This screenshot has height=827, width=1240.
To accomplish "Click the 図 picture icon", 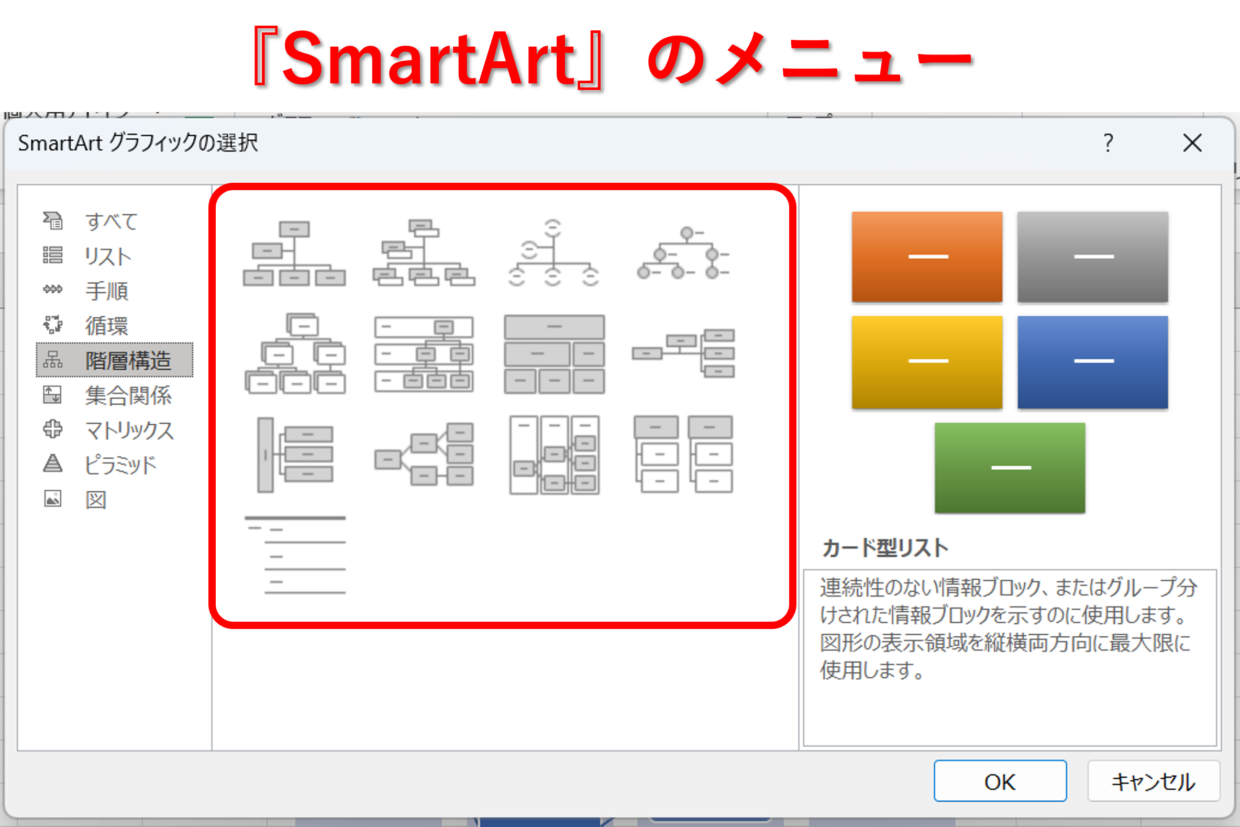I will [53, 499].
